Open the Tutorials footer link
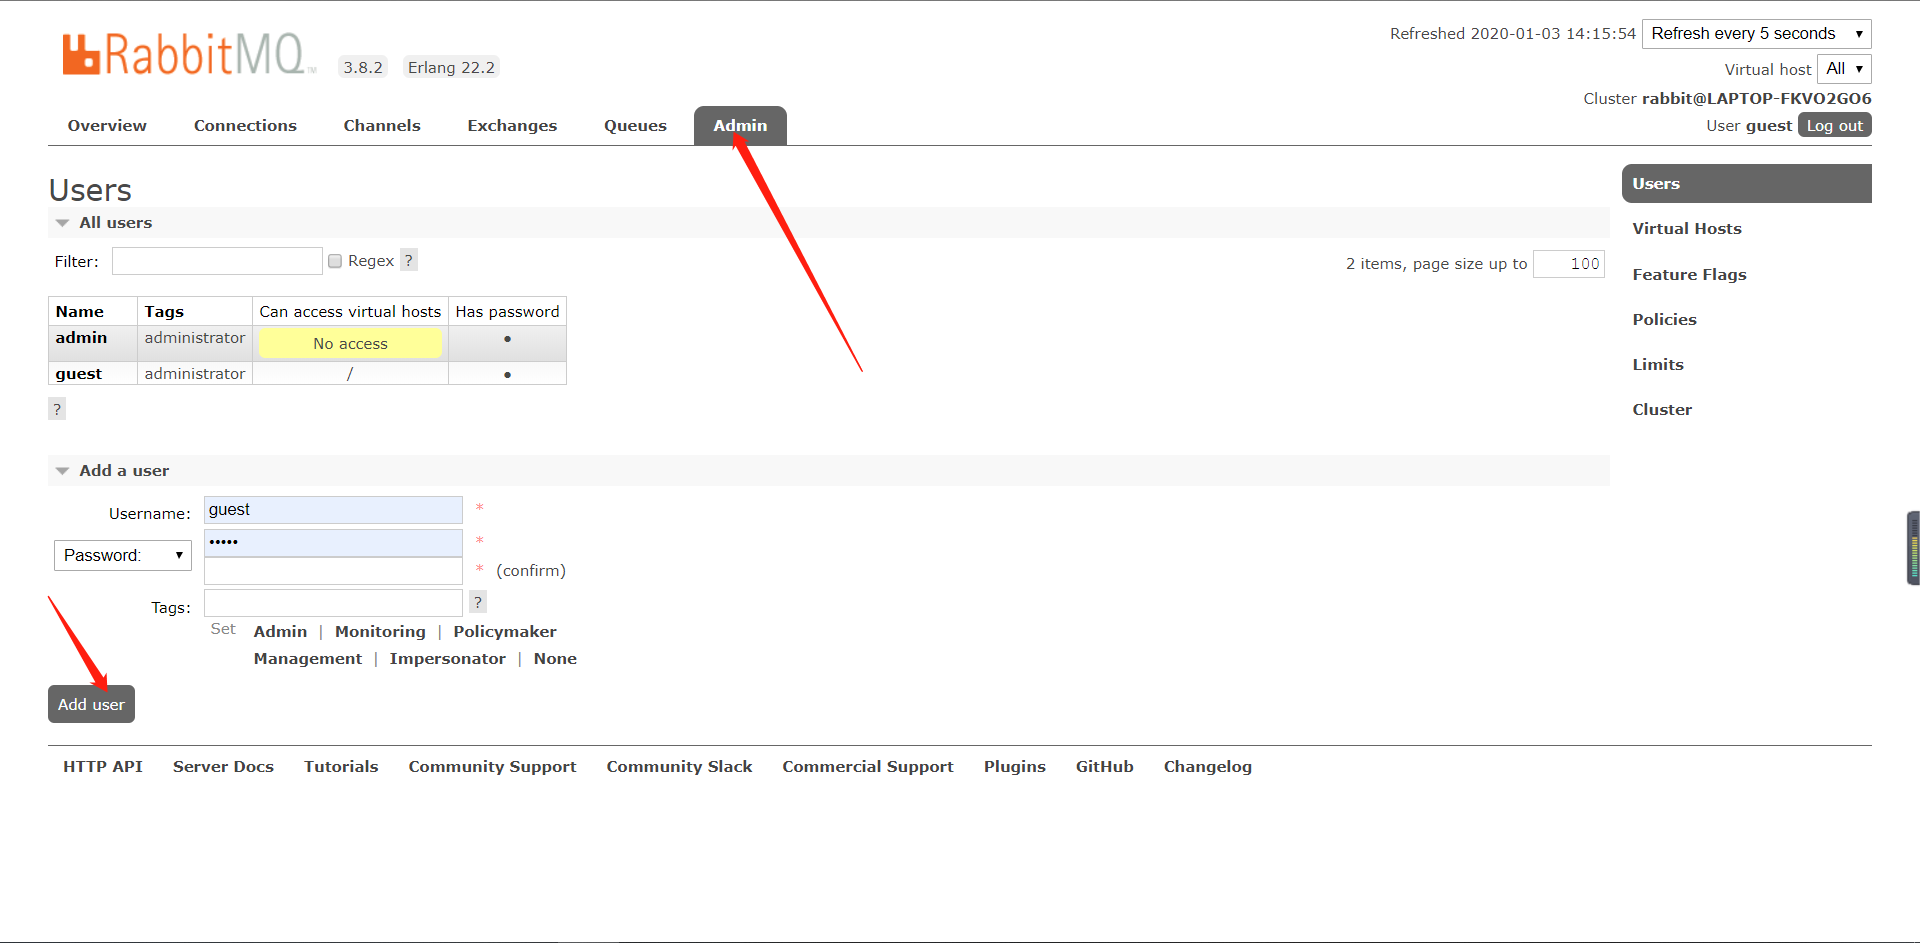 (341, 766)
